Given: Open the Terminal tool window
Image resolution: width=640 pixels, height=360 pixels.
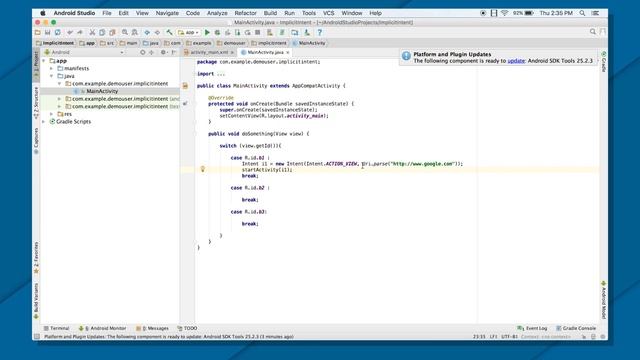Looking at the screenshot, I should click(x=57, y=328).
